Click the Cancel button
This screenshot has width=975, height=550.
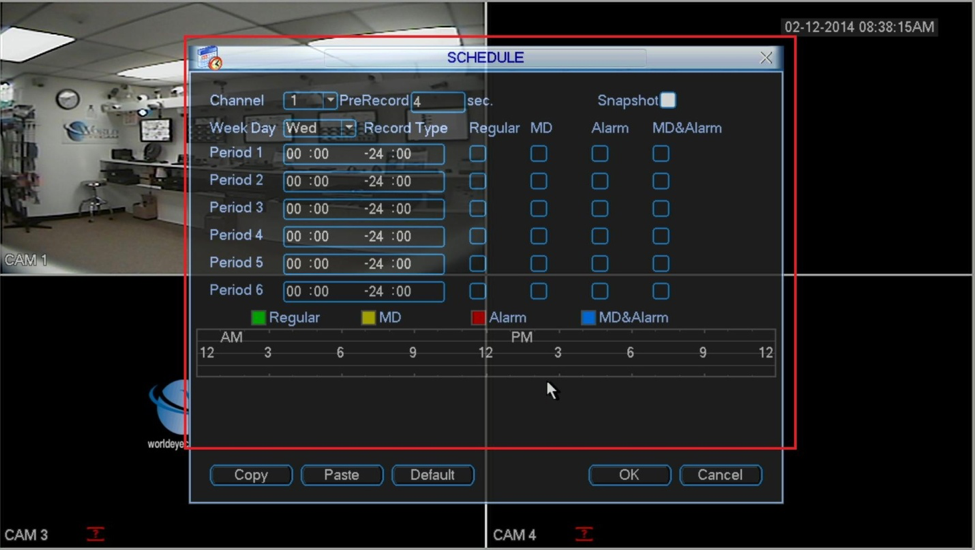720,475
